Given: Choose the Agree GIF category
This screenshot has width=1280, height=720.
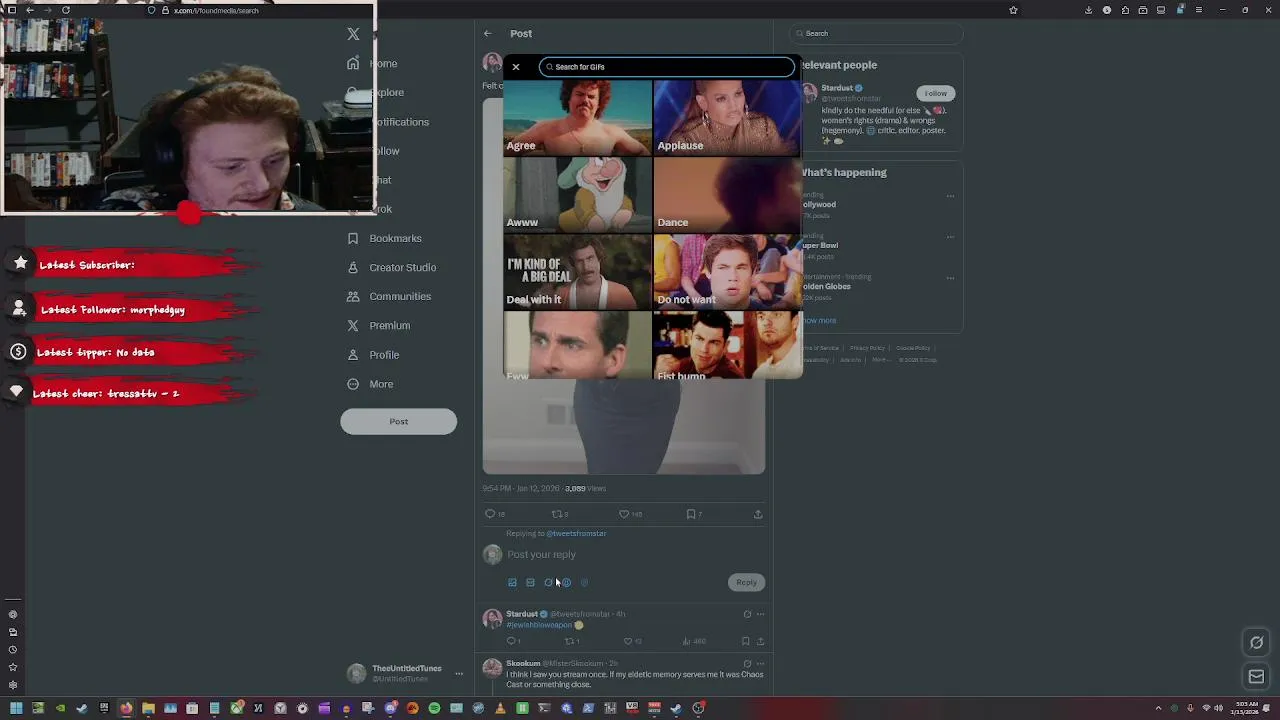Looking at the screenshot, I should tap(577, 117).
